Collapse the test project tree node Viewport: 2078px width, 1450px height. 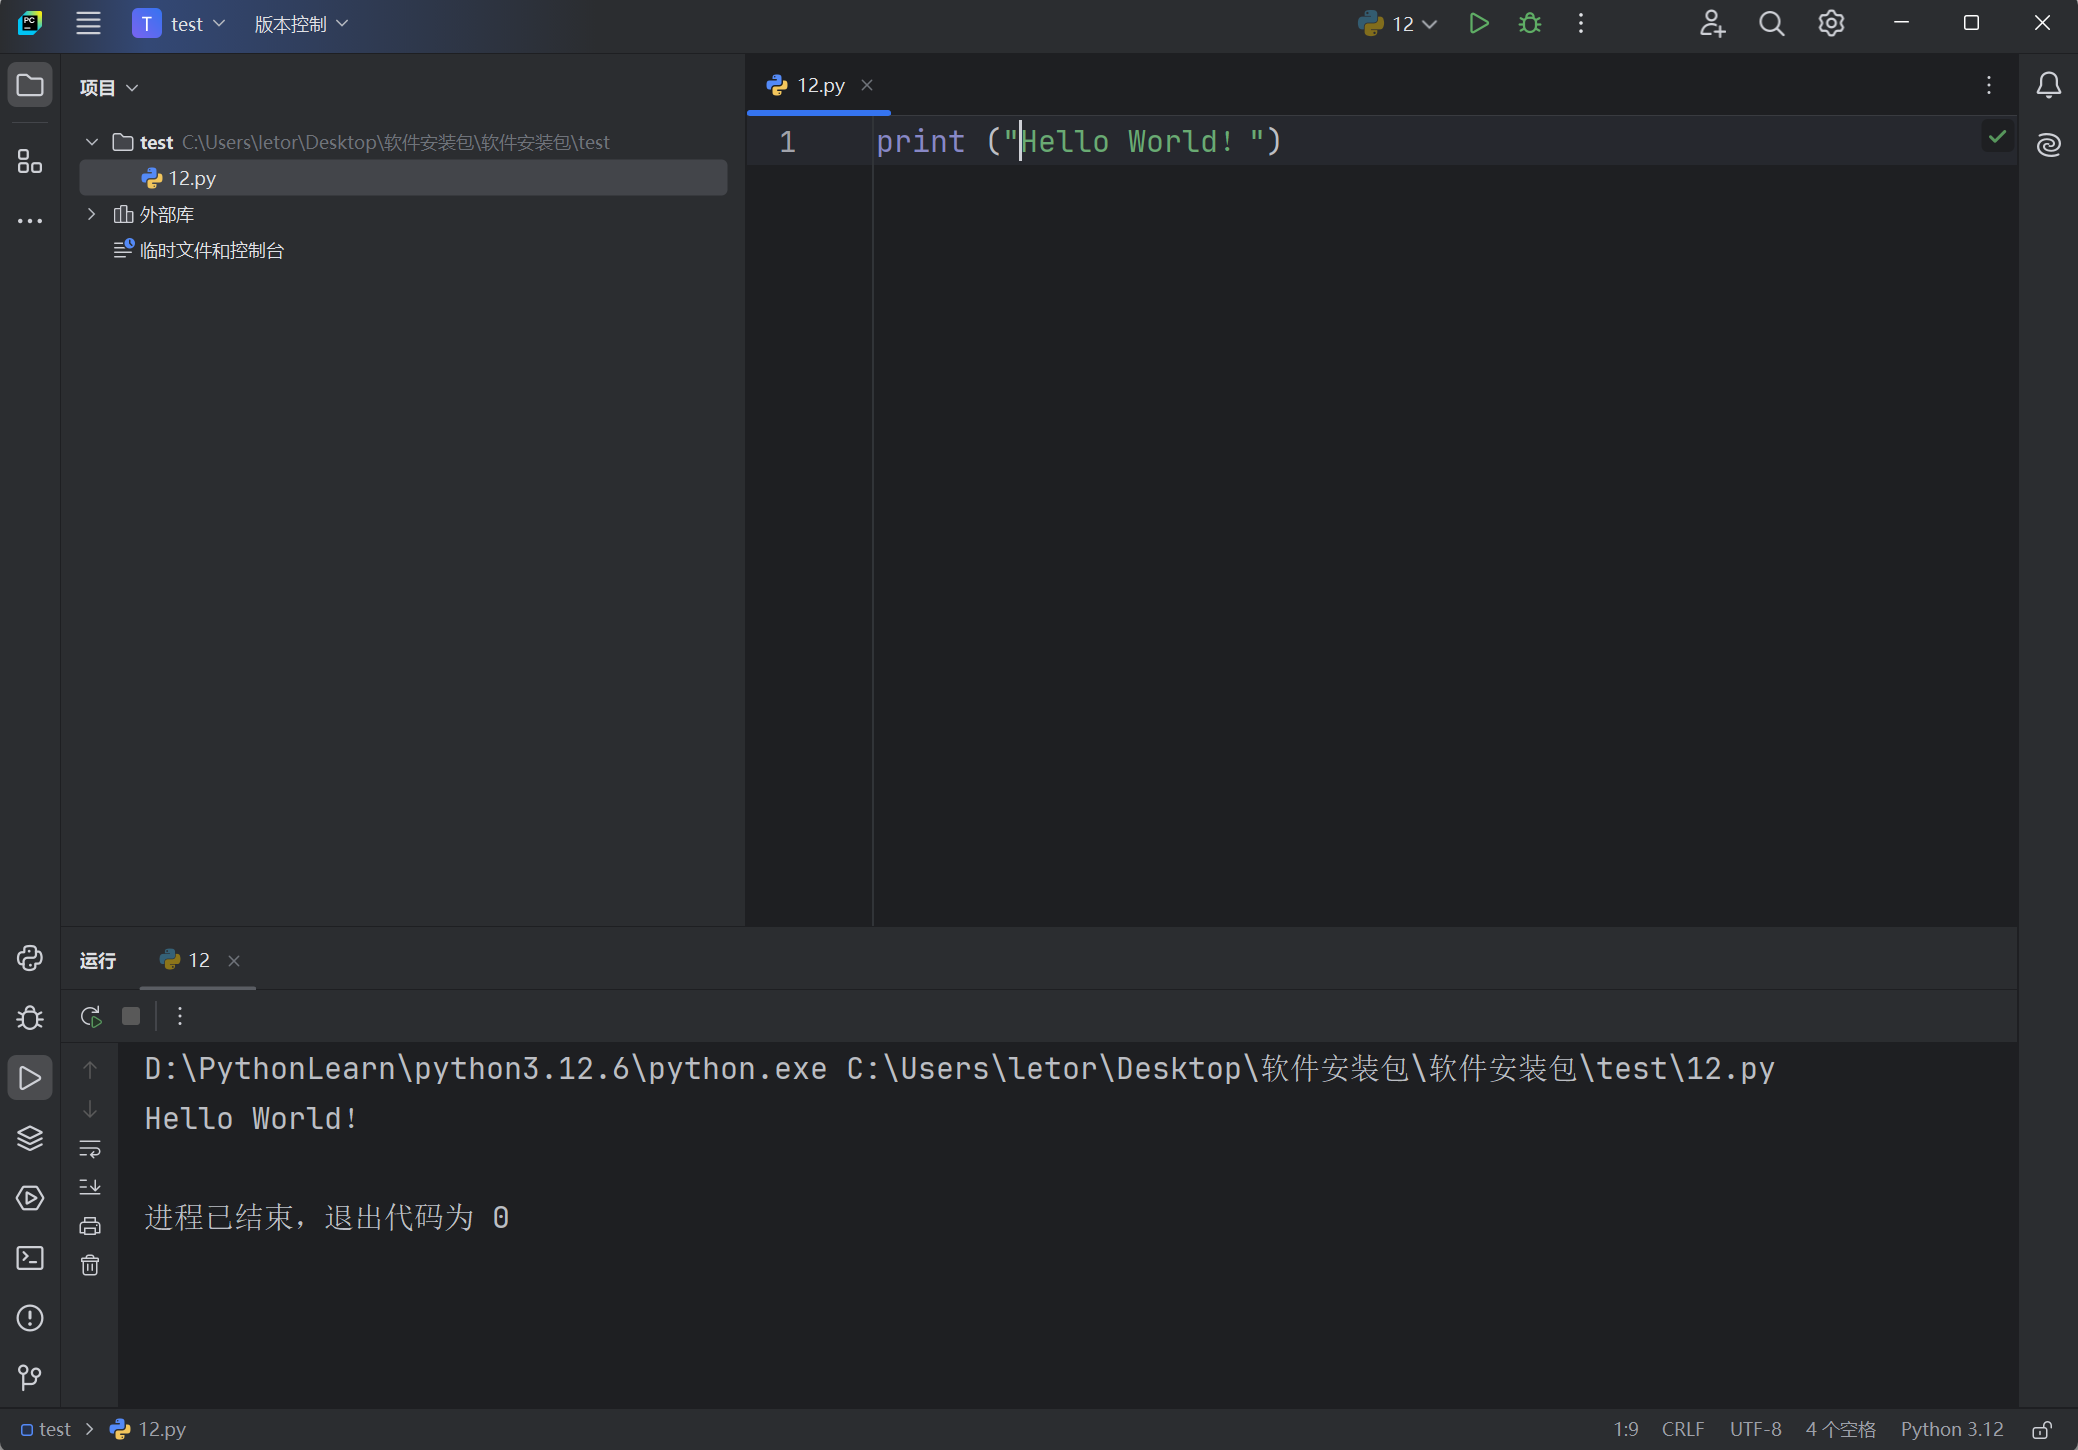[x=91, y=142]
